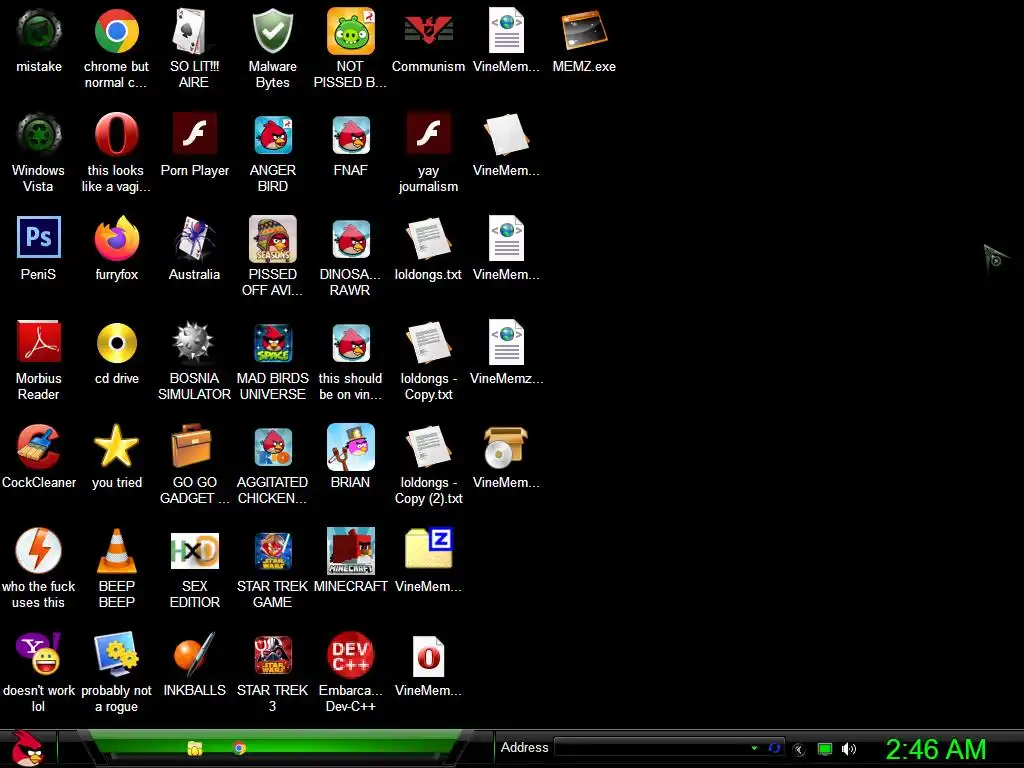Screen dimensions: 1024x768
Task: Open the Malware Bytes shield icon
Action: tap(272, 31)
